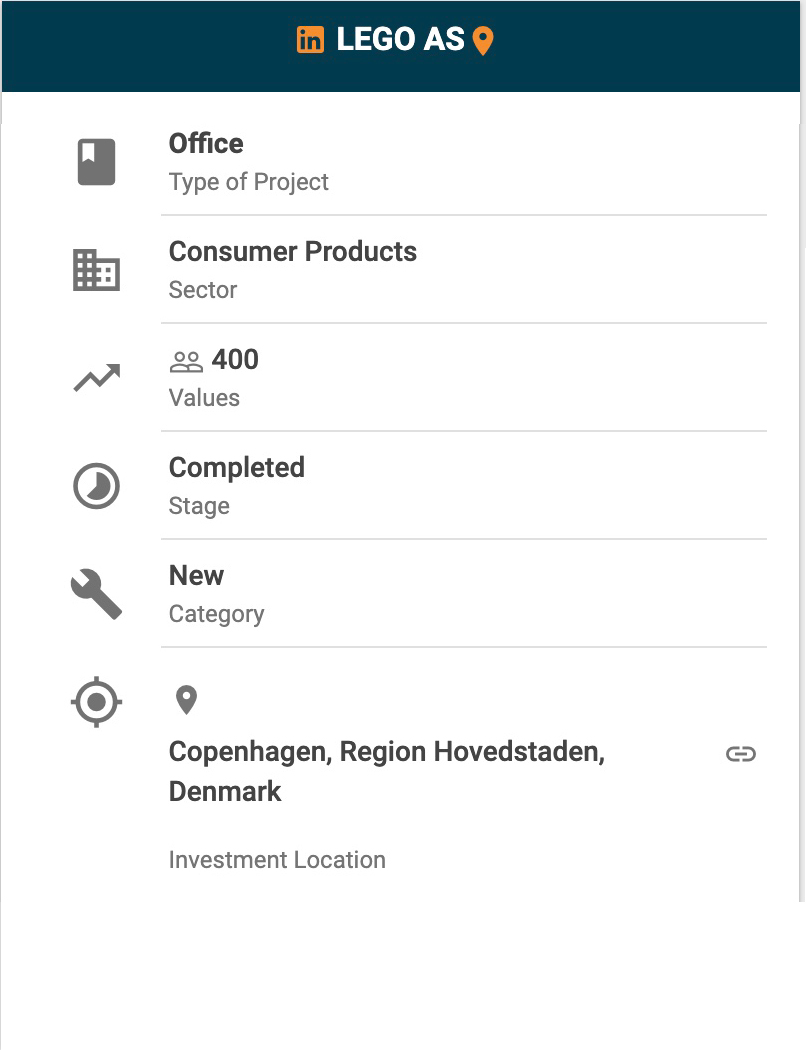This screenshot has height=1050, width=806.
Task: Click the Investment Location label
Action: [x=277, y=860]
